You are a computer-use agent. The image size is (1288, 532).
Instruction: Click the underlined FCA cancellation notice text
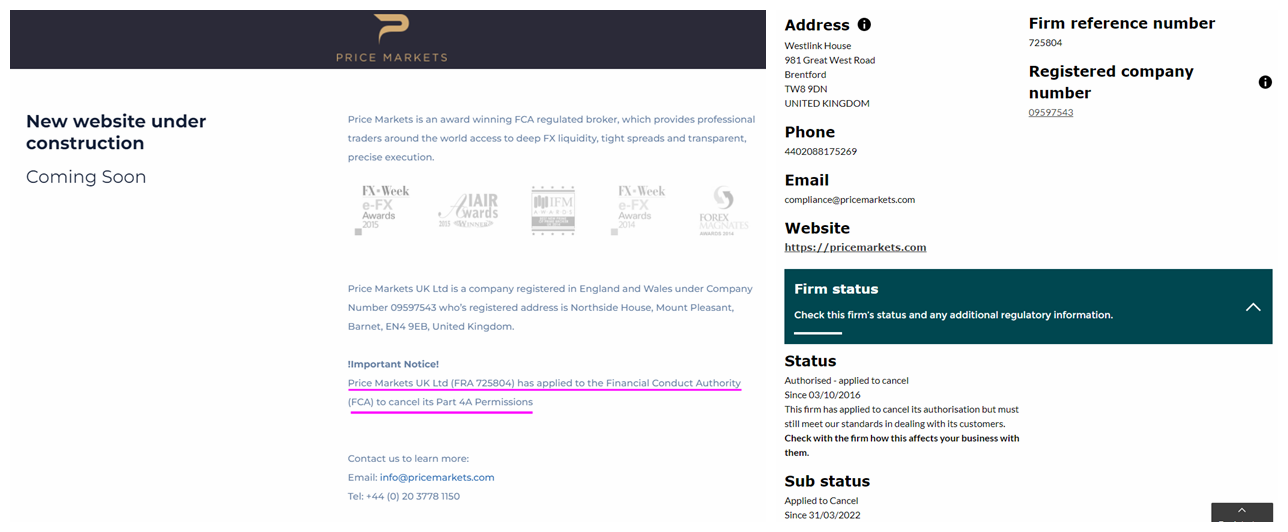544,393
